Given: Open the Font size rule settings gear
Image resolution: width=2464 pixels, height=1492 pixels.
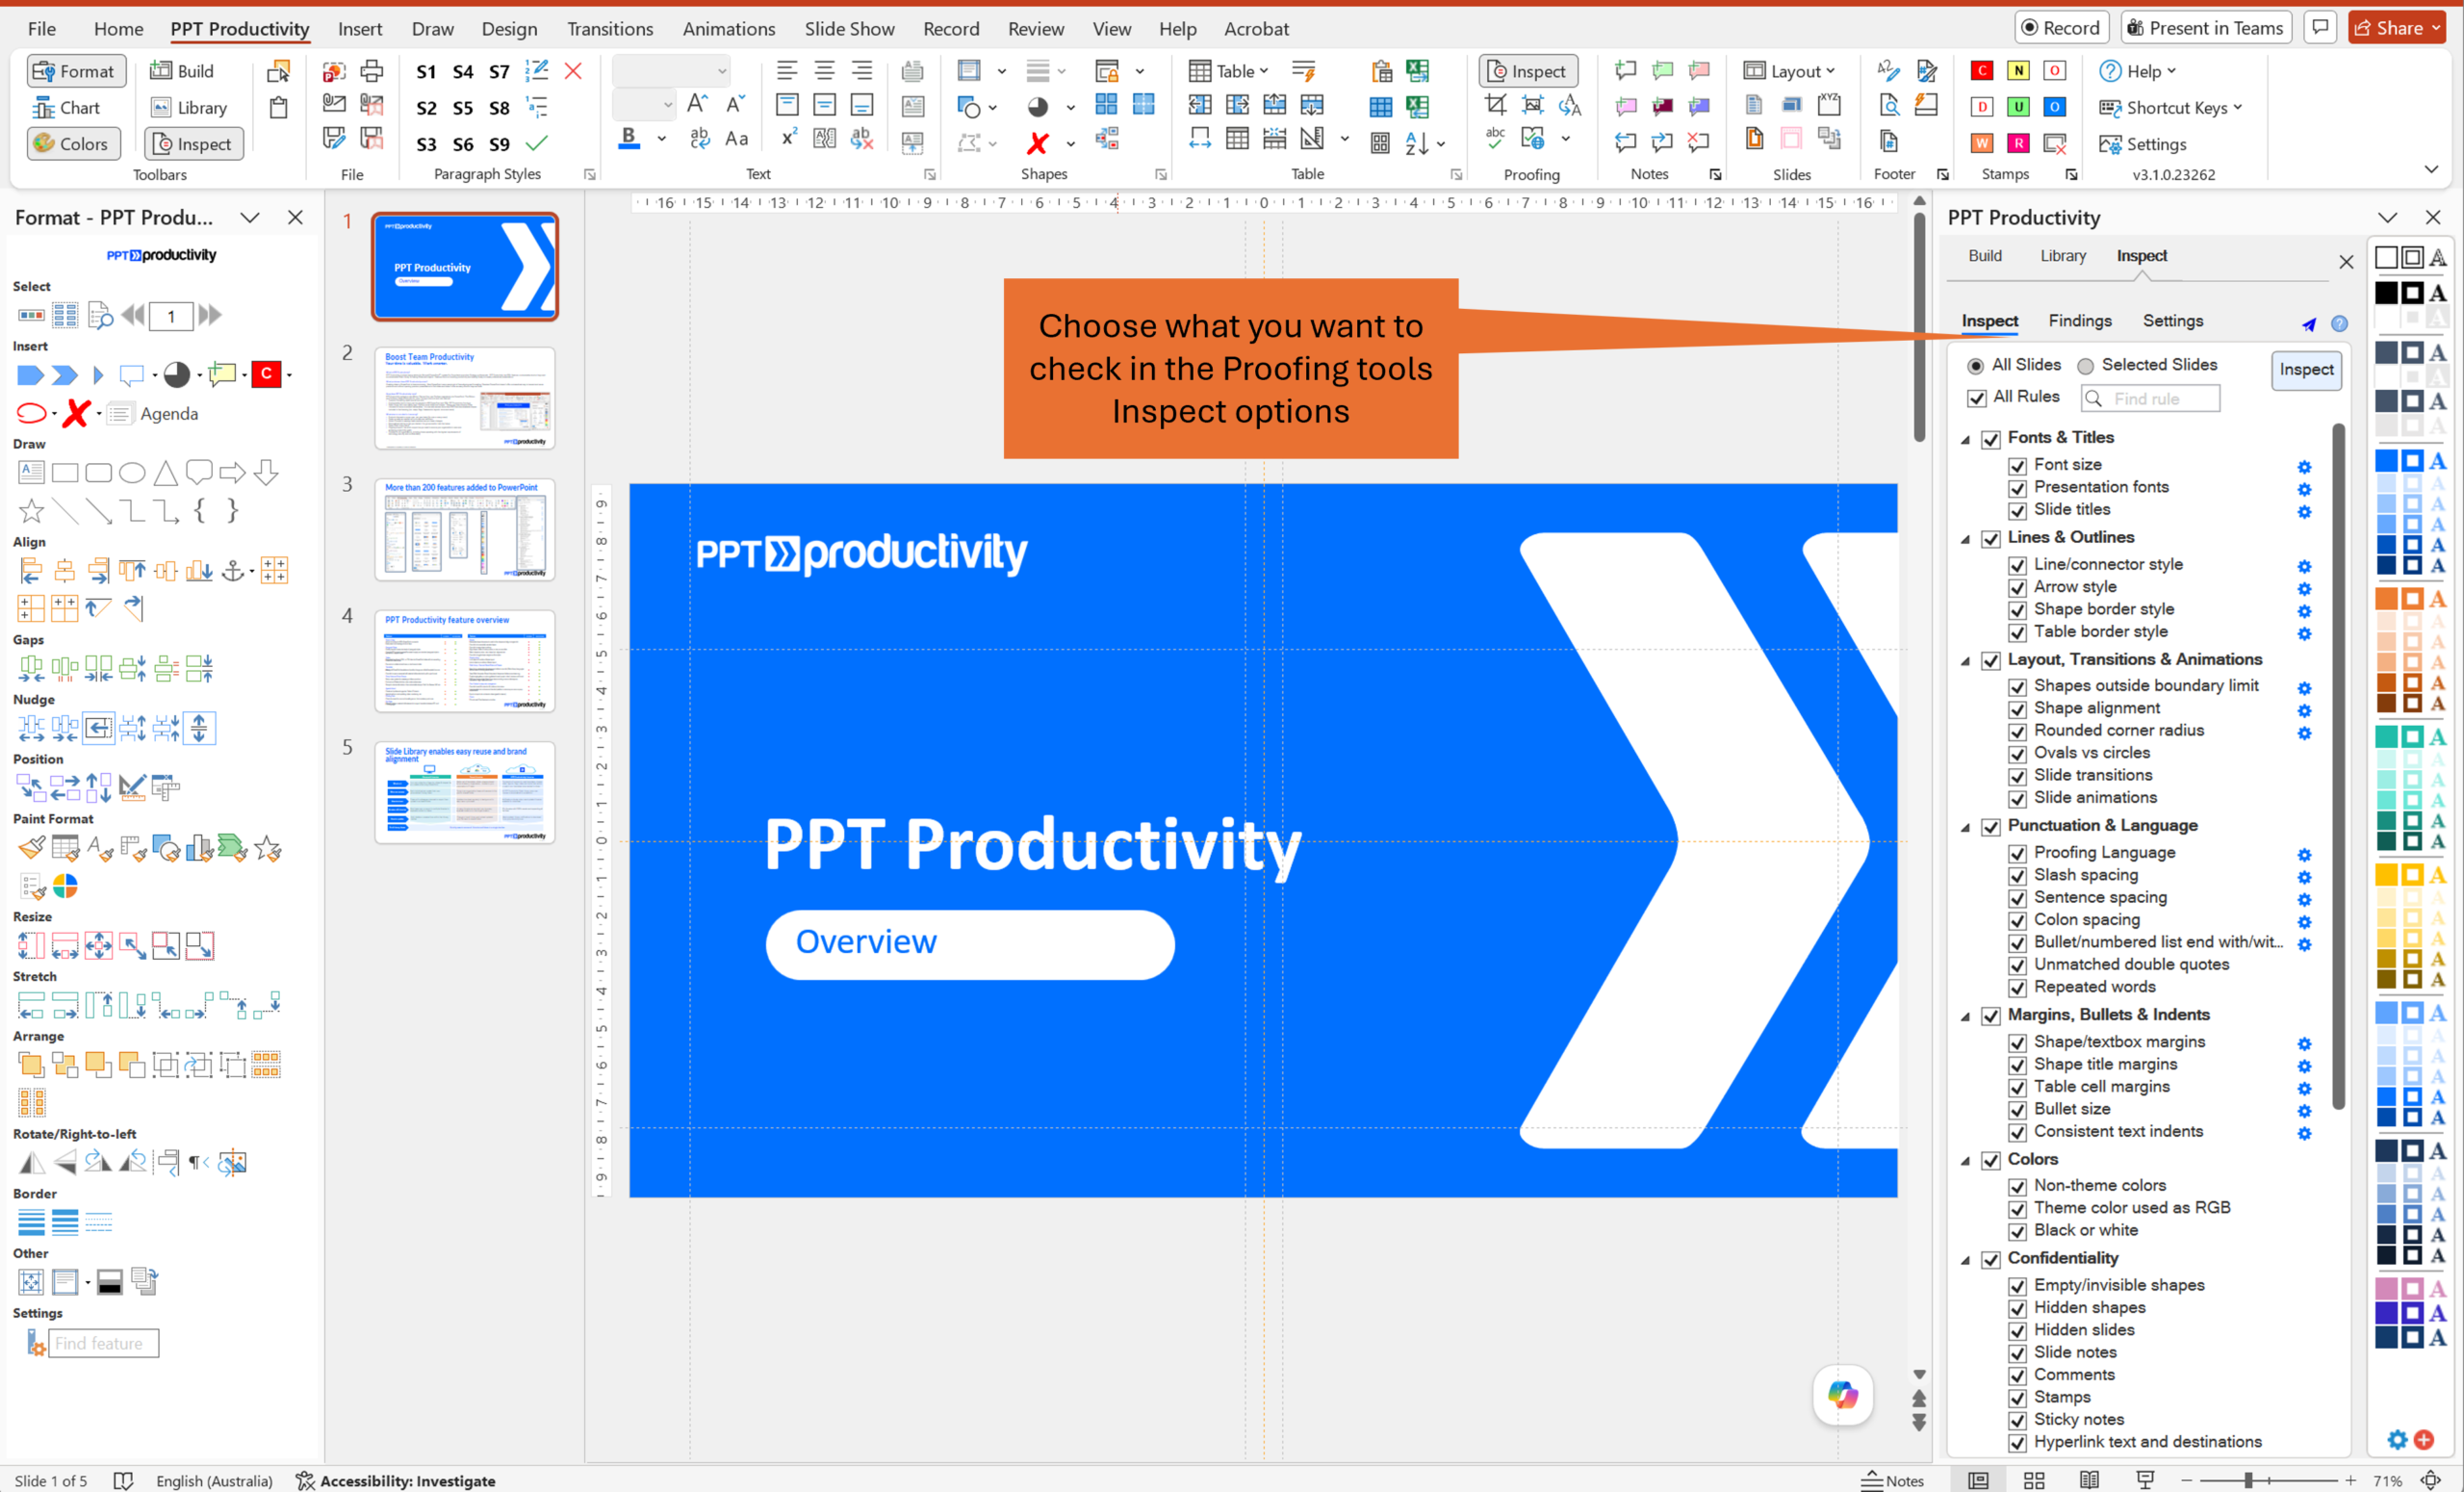Looking at the screenshot, I should [2304, 467].
